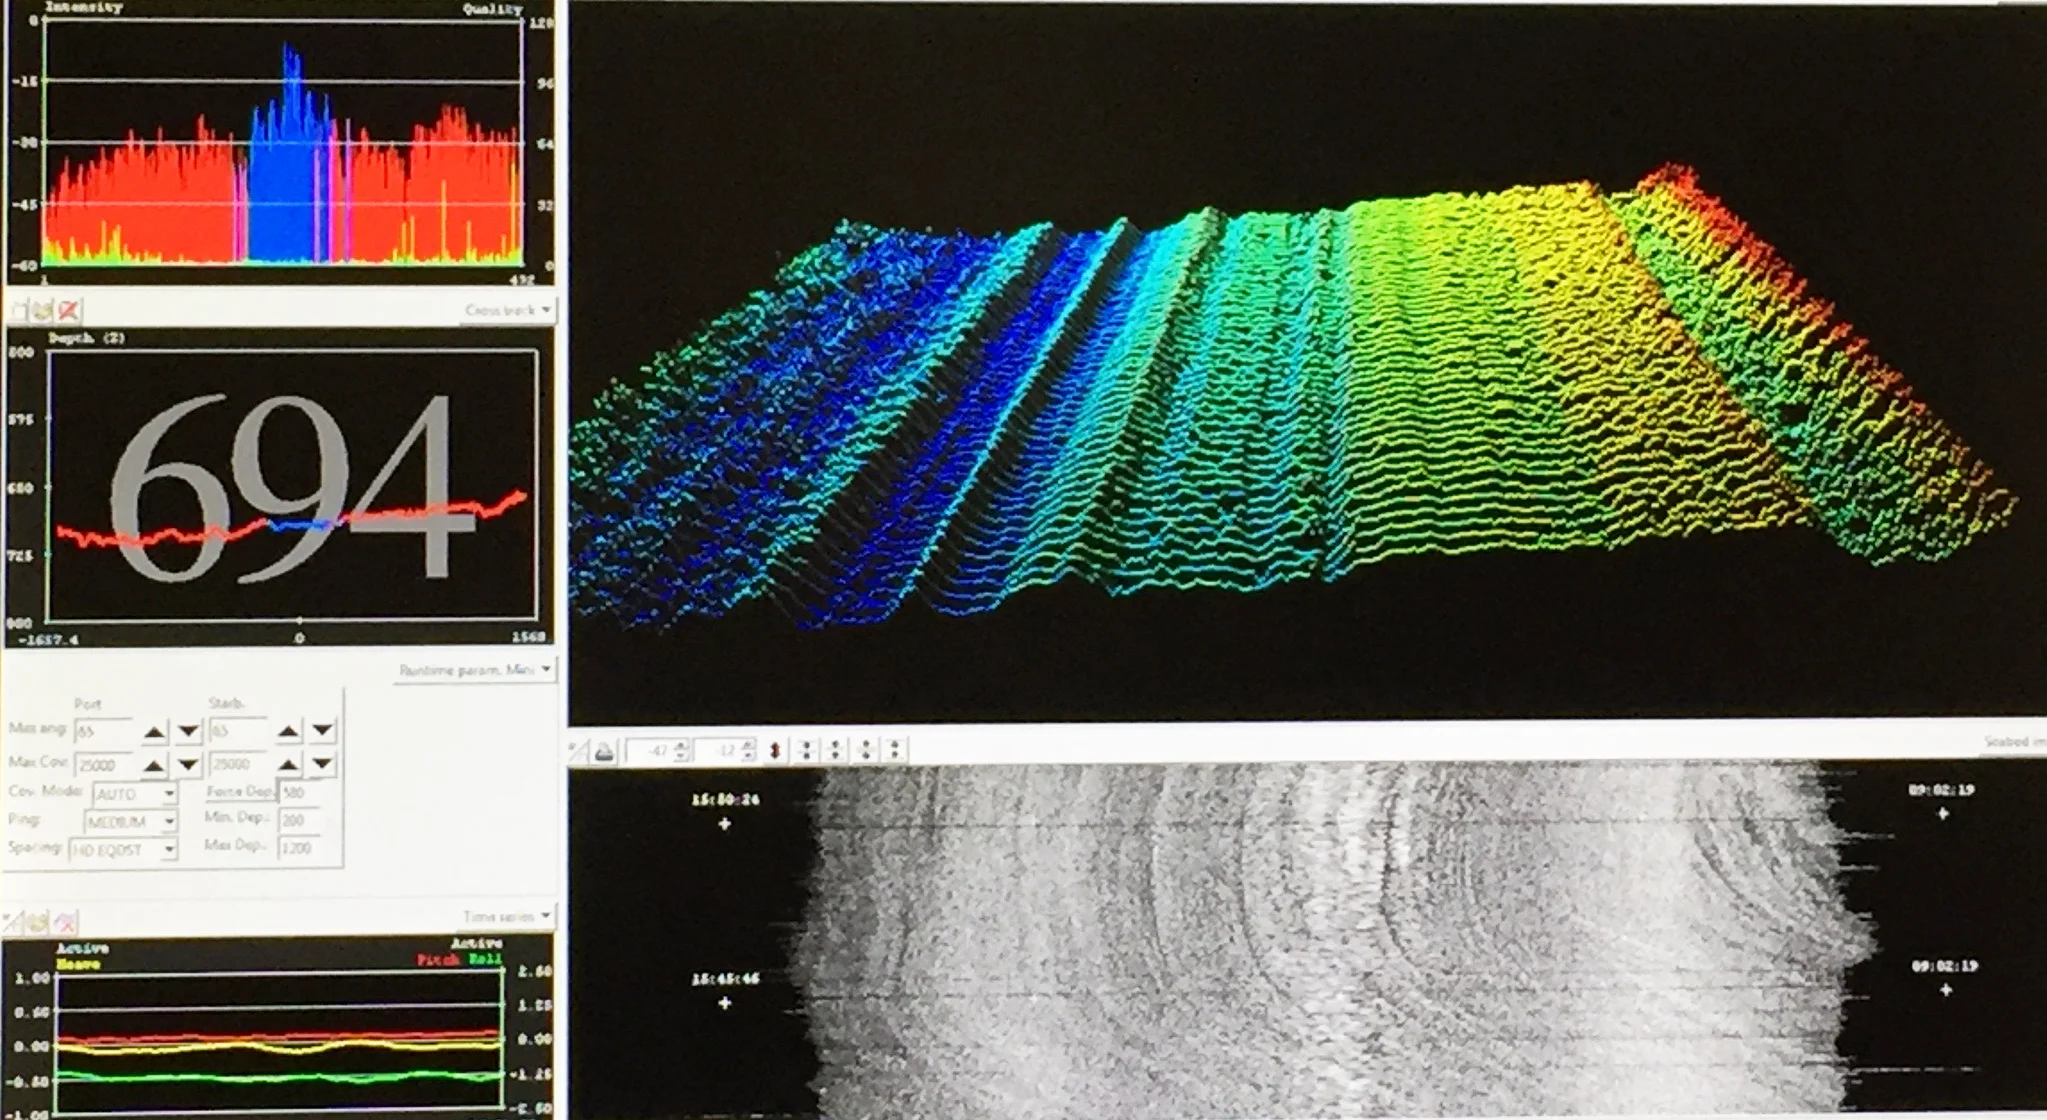Open the Time series view dropdown
This screenshot has height=1120, width=2047.
[546, 916]
